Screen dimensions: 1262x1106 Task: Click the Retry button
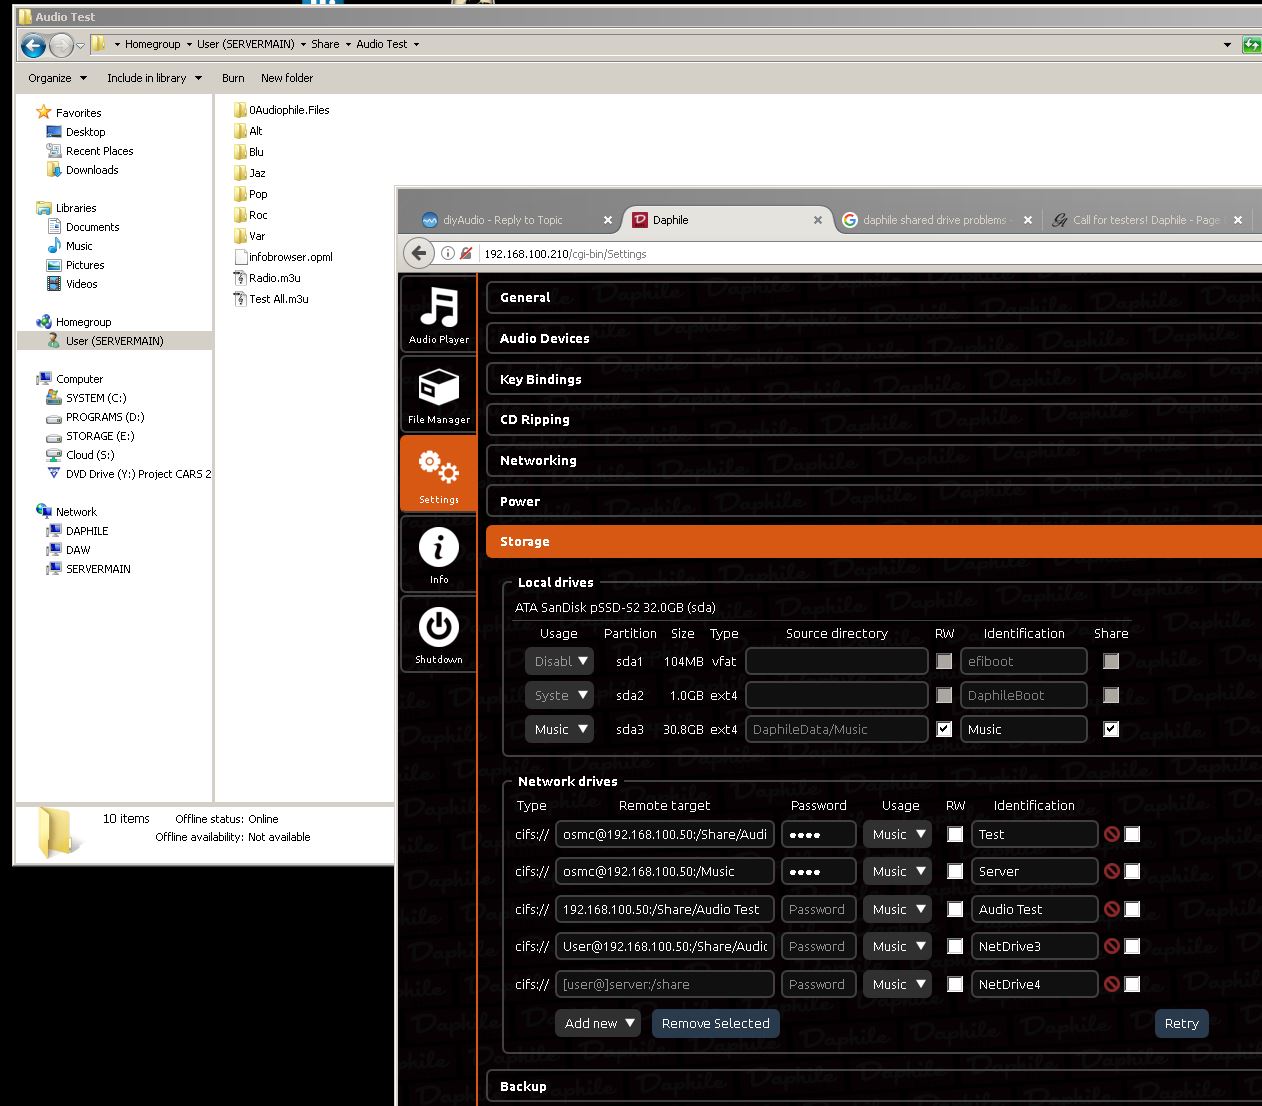pos(1181,1023)
